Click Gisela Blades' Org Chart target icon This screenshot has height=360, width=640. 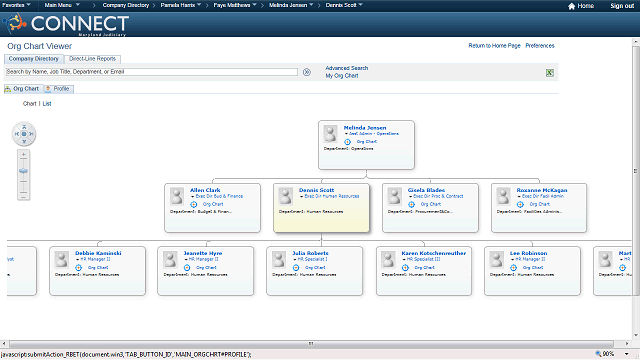tap(411, 204)
